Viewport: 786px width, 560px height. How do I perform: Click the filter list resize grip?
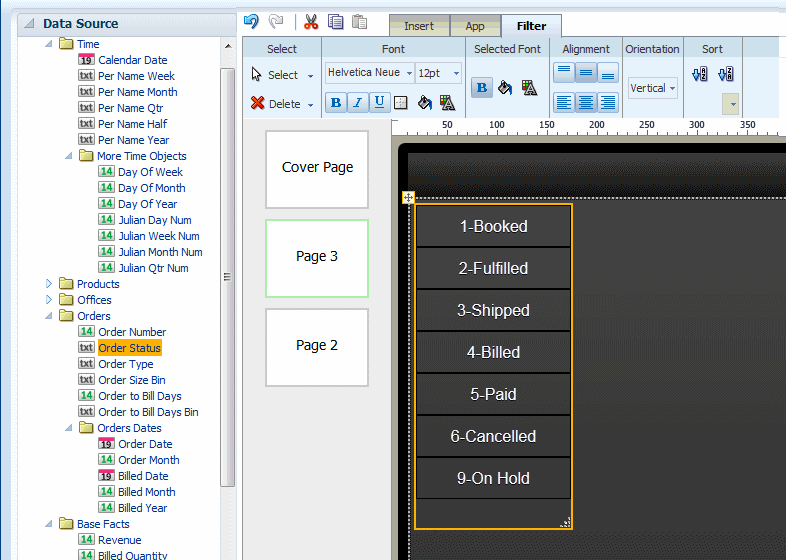565,522
